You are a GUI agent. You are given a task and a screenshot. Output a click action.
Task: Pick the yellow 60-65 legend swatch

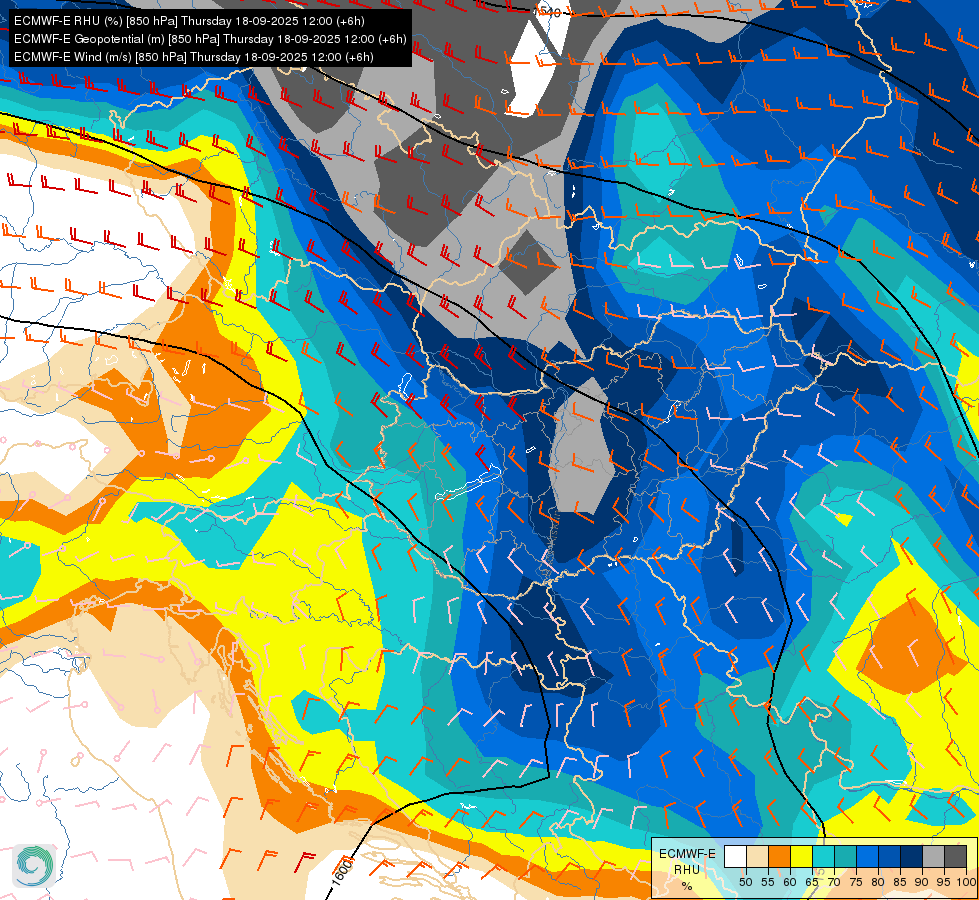pyautogui.click(x=801, y=856)
